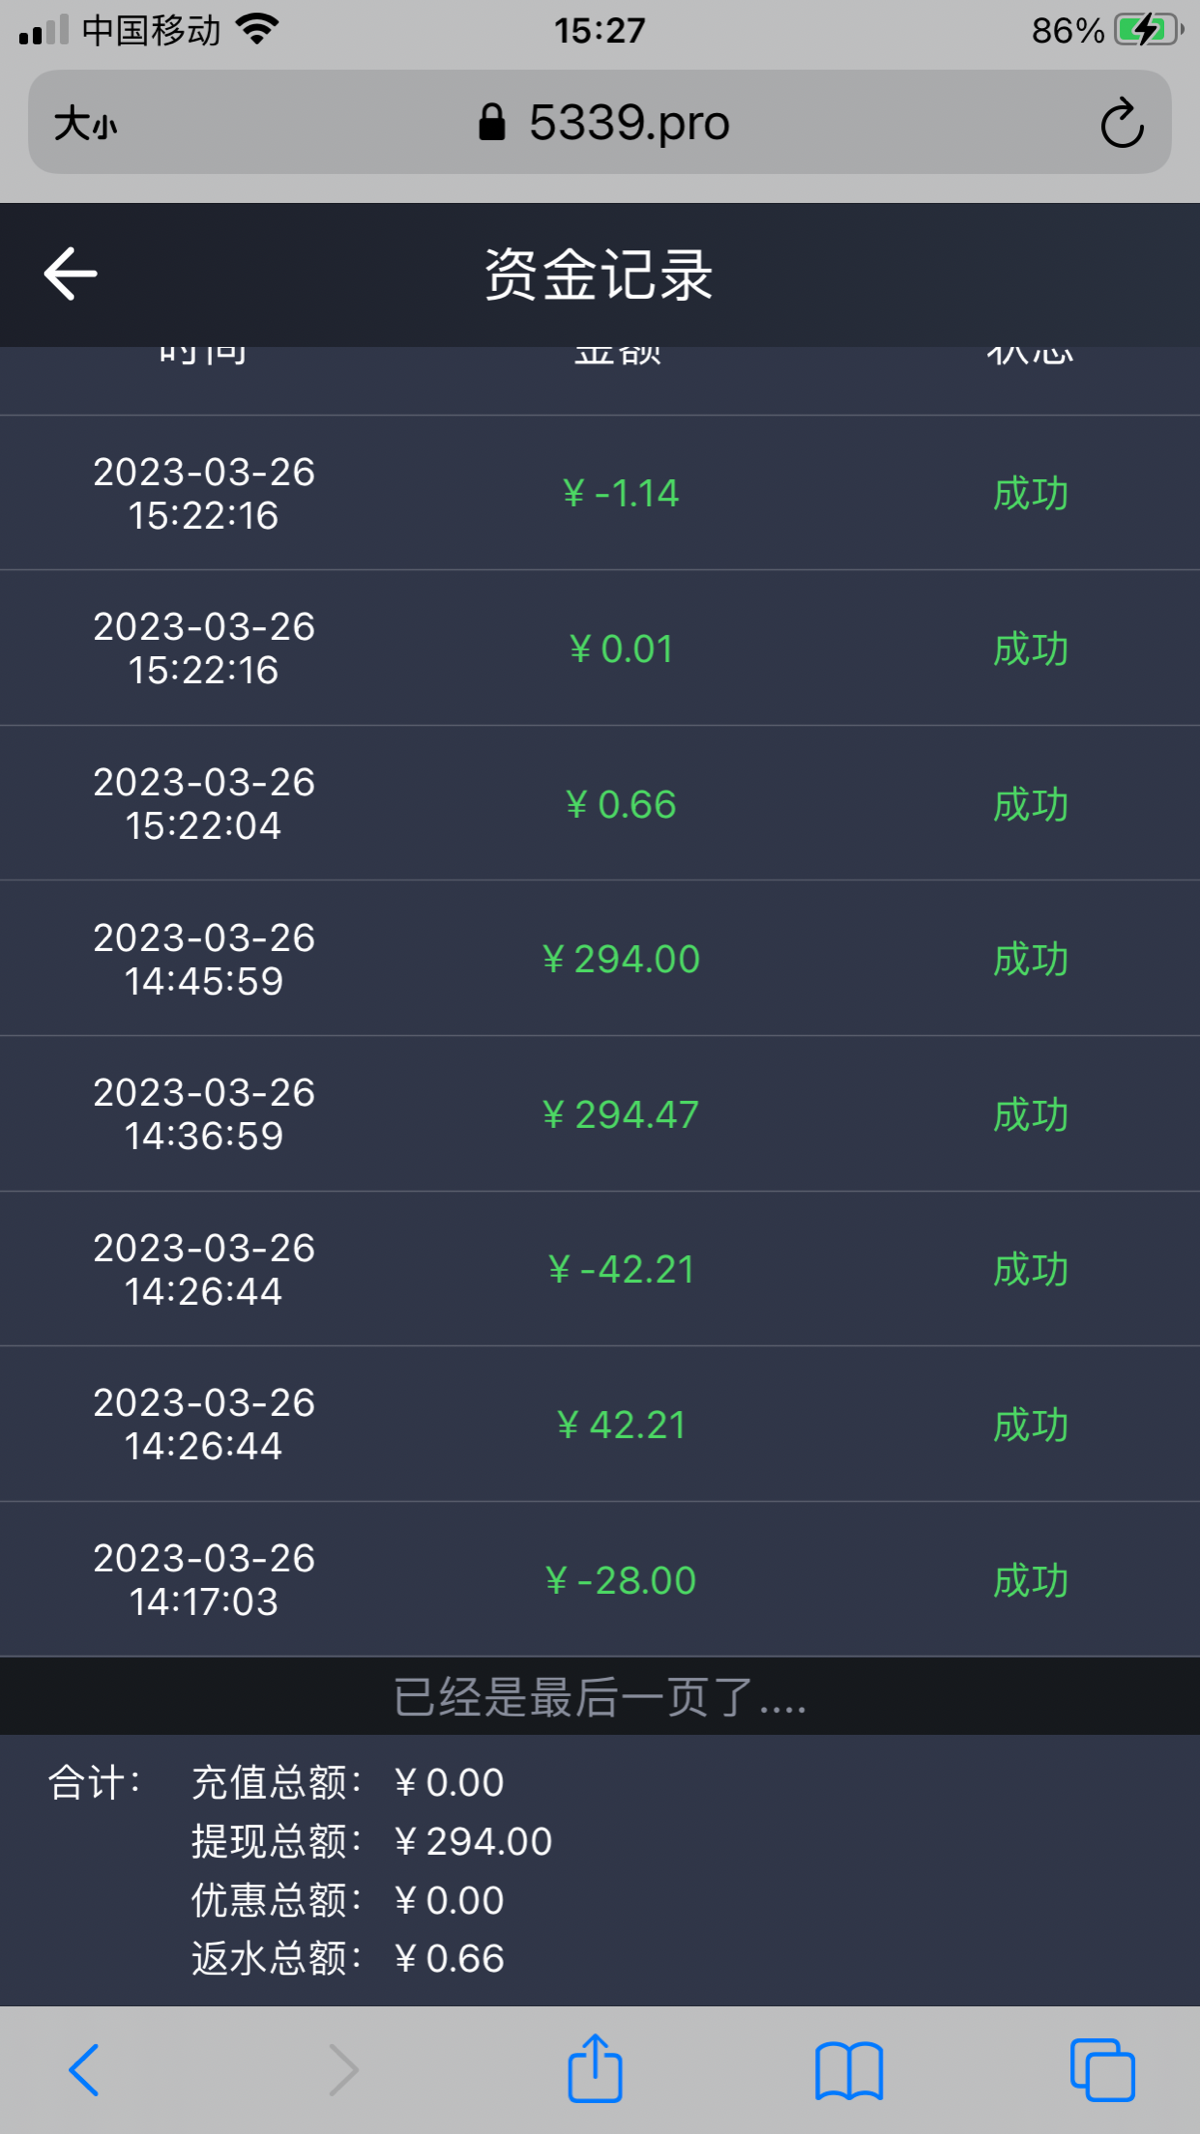The height and width of the screenshot is (2134, 1200).
Task: Show Safari open tabs
Action: pos(1102,2070)
